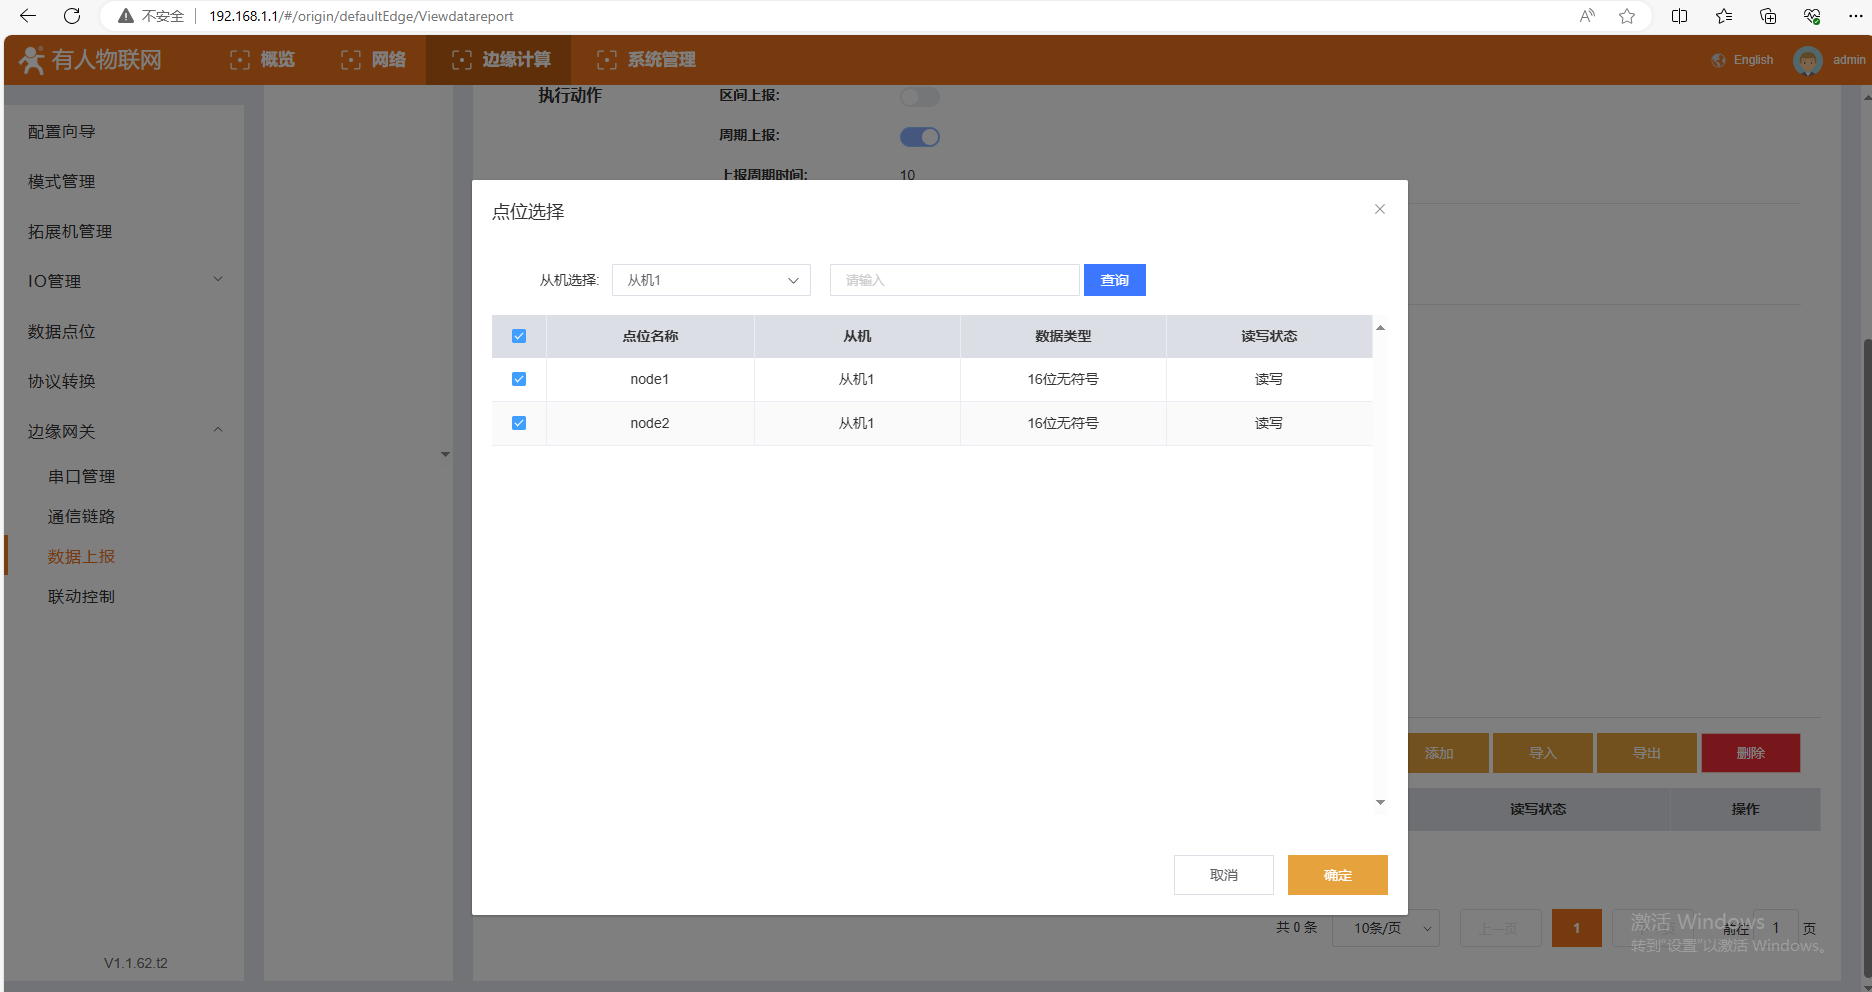Click the admin user avatar

(1807, 60)
